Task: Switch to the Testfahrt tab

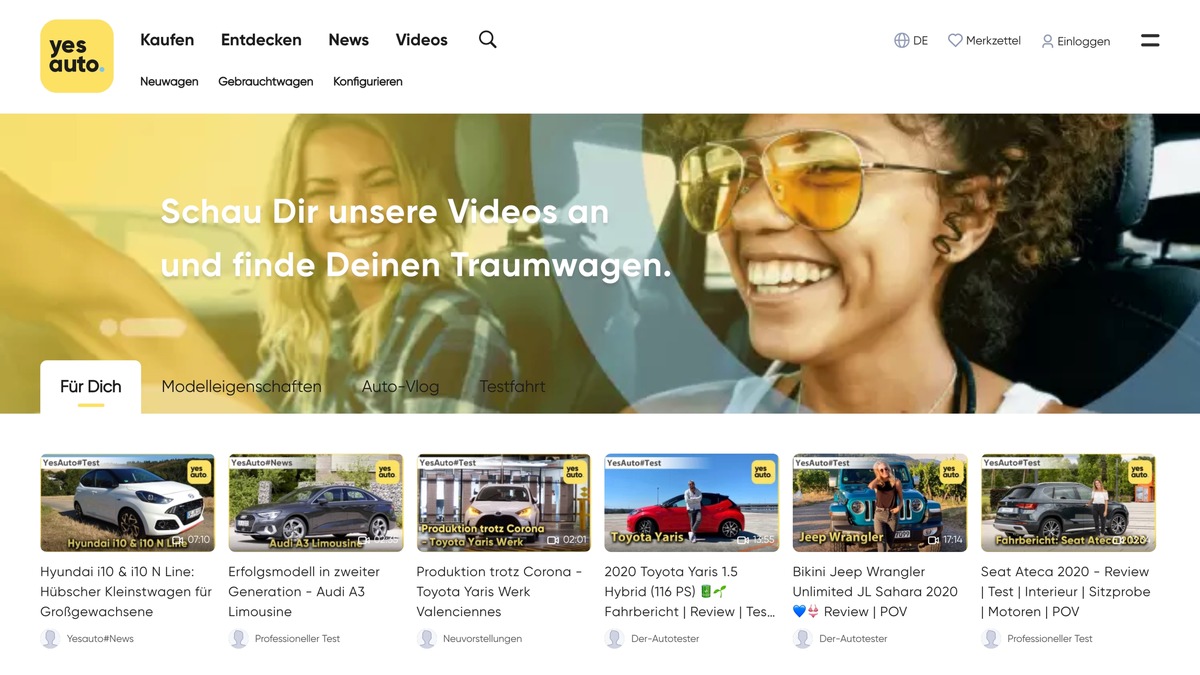Action: [512, 386]
